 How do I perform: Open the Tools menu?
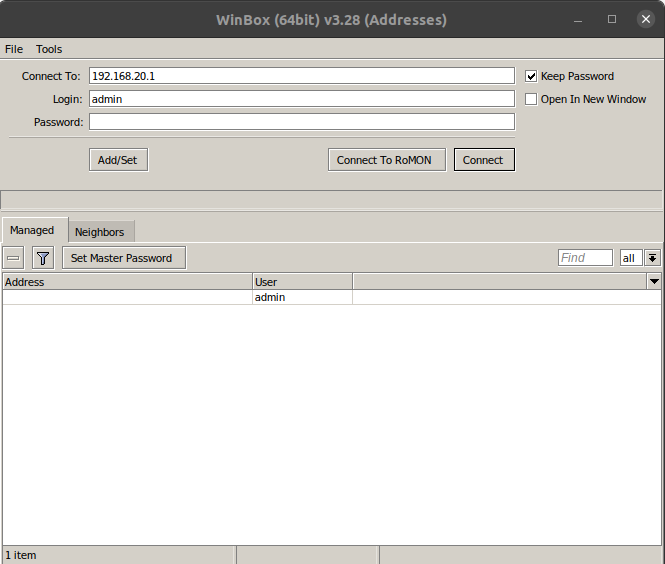click(49, 49)
